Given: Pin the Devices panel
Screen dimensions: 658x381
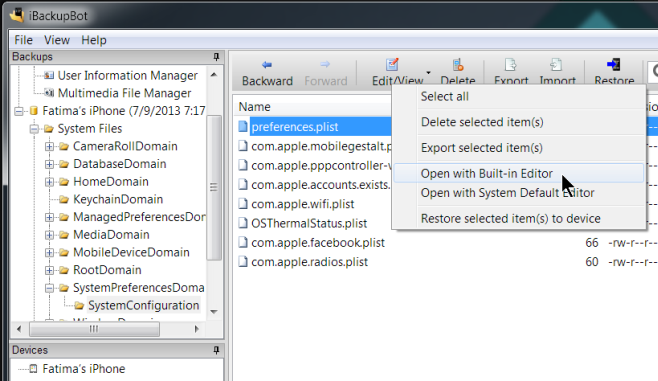Looking at the screenshot, I should coord(216,350).
